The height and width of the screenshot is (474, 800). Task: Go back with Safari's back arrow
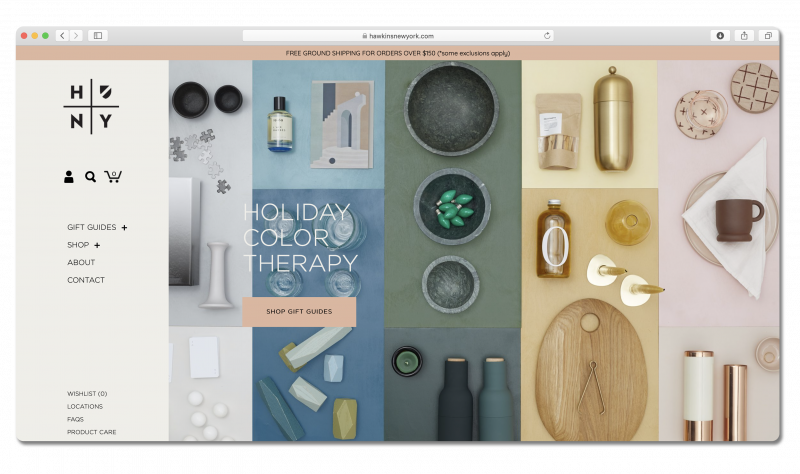[x=62, y=35]
